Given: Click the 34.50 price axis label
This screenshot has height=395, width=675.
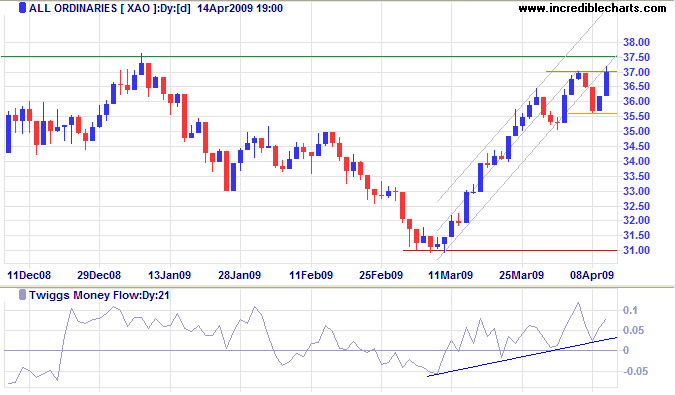Looking at the screenshot, I should tap(636, 146).
